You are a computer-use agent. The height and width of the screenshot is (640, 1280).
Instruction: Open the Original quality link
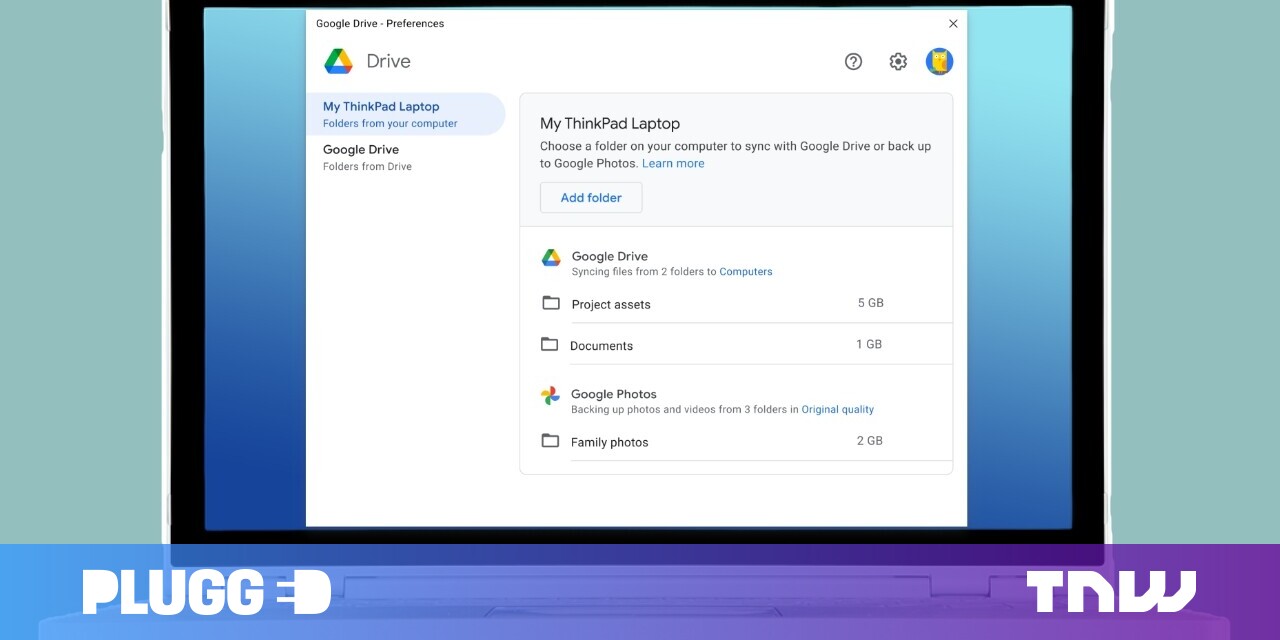(838, 410)
